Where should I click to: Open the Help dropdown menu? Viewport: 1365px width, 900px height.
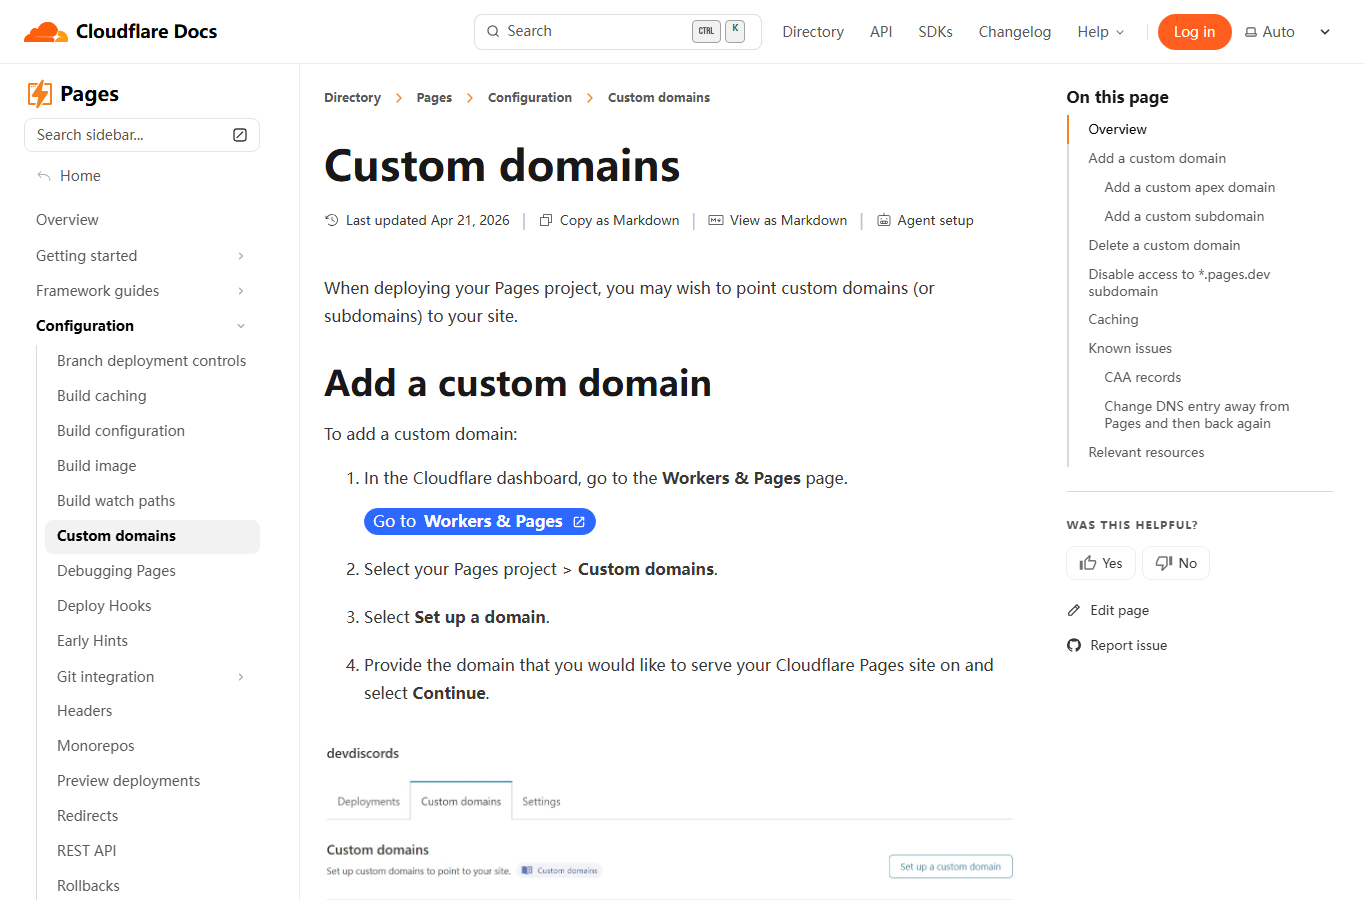pos(1101,32)
